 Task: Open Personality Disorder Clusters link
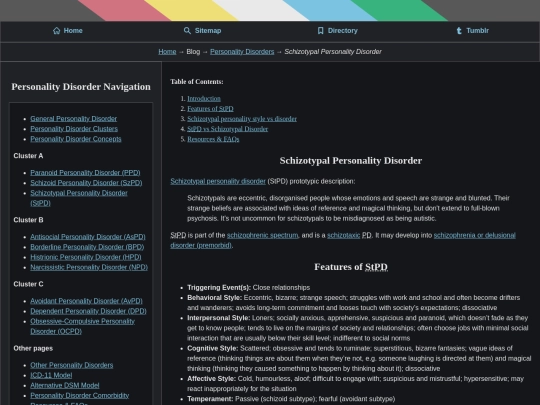(x=74, y=129)
